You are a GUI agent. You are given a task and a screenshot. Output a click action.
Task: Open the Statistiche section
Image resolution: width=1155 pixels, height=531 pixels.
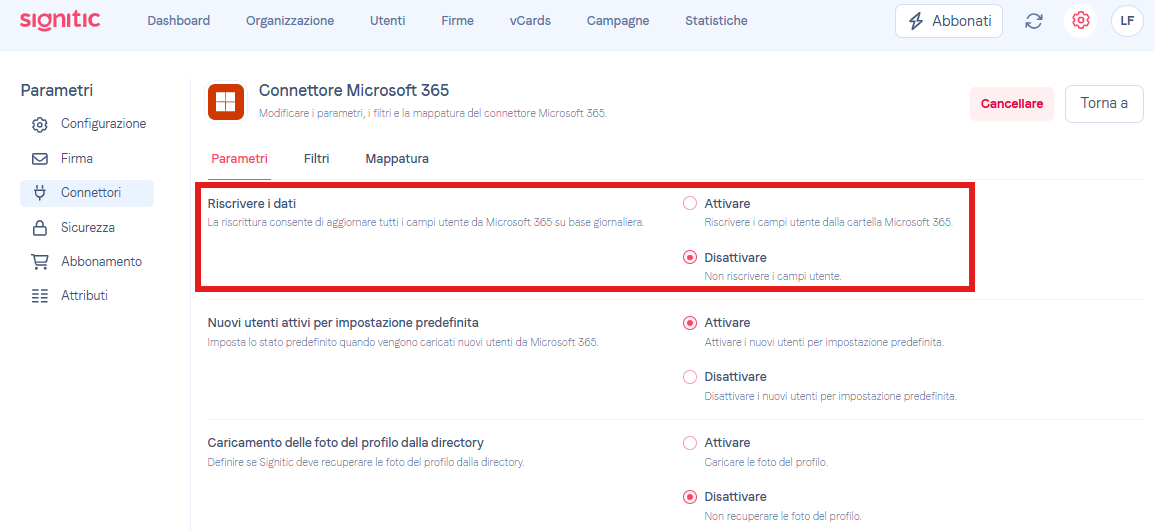[716, 21]
